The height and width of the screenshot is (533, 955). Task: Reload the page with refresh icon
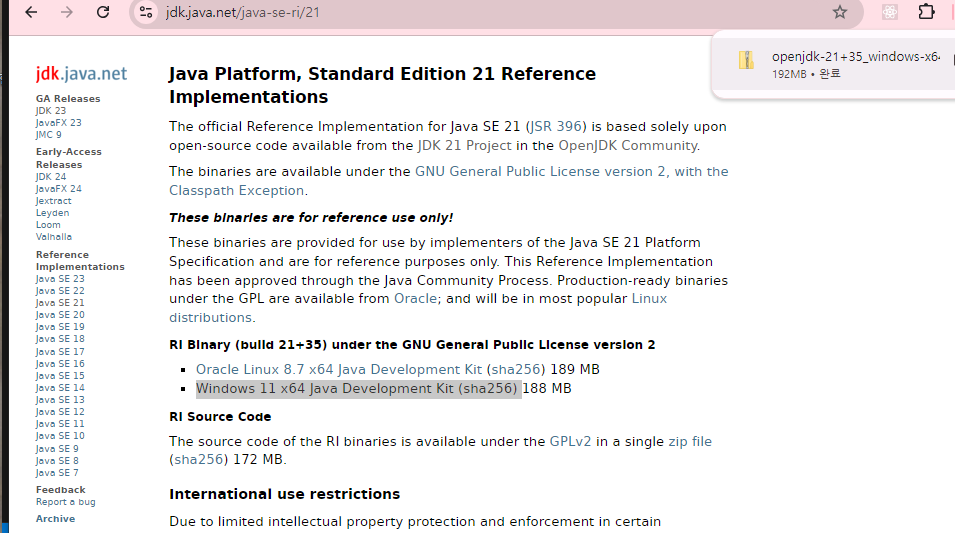point(103,12)
